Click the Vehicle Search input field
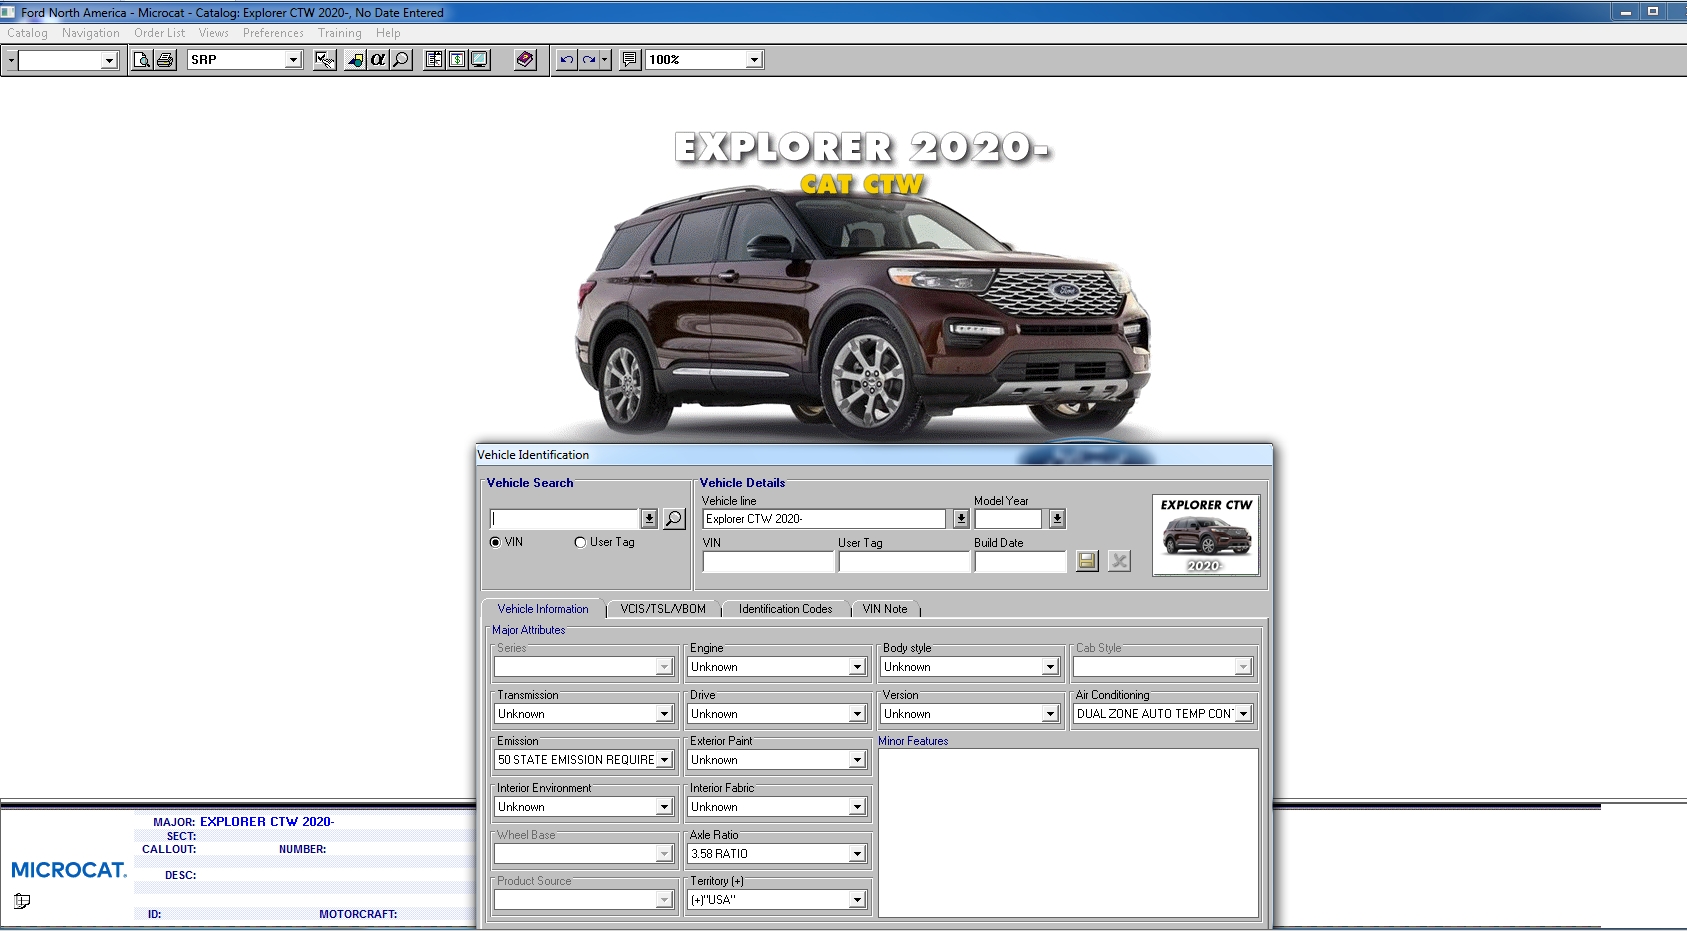1687x931 pixels. coord(565,519)
